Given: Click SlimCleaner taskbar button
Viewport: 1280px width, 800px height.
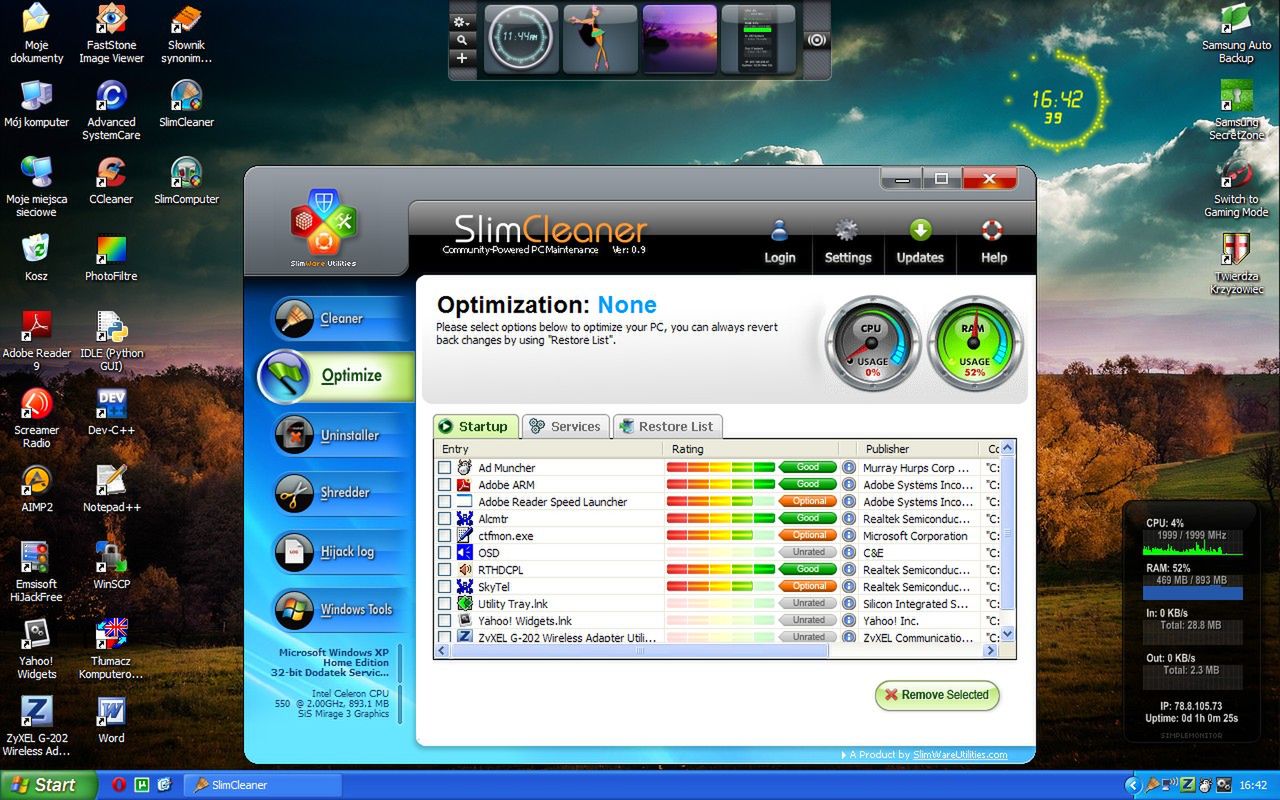Looking at the screenshot, I should tap(264, 785).
